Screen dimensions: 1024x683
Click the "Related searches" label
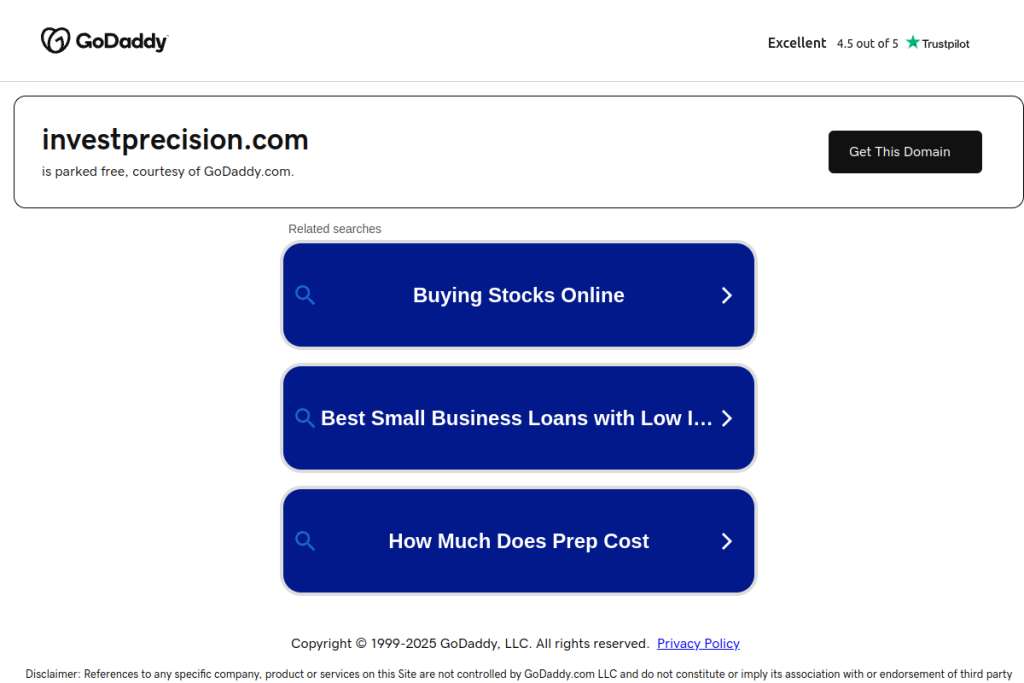coord(335,229)
